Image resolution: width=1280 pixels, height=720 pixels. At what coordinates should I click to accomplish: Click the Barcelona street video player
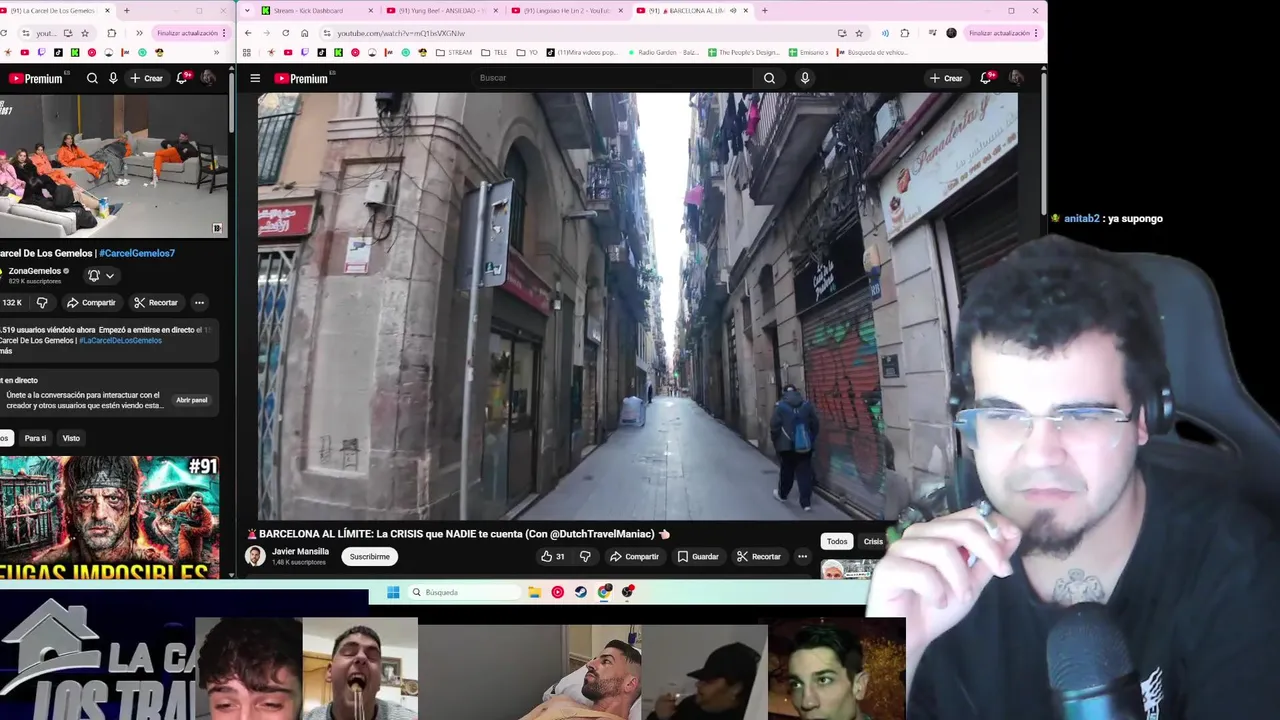pos(637,306)
